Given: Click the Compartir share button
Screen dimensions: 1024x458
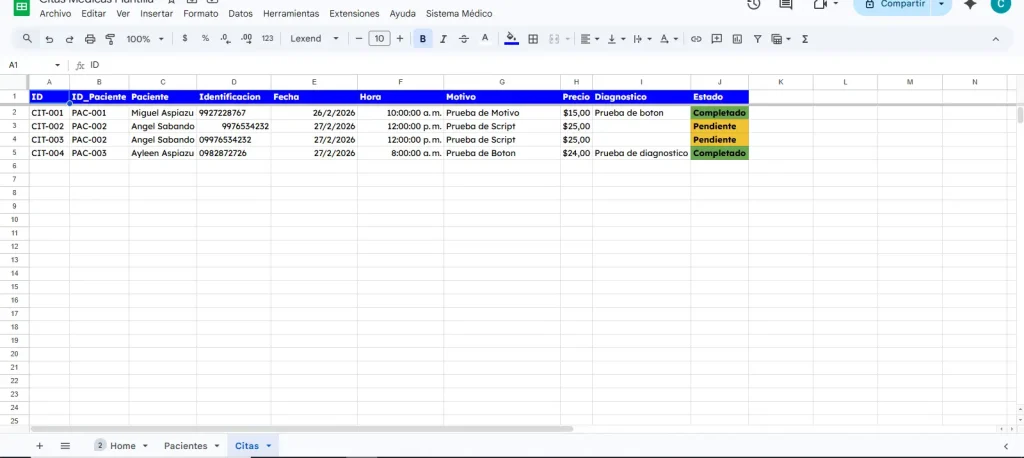Looking at the screenshot, I should tap(894, 5).
